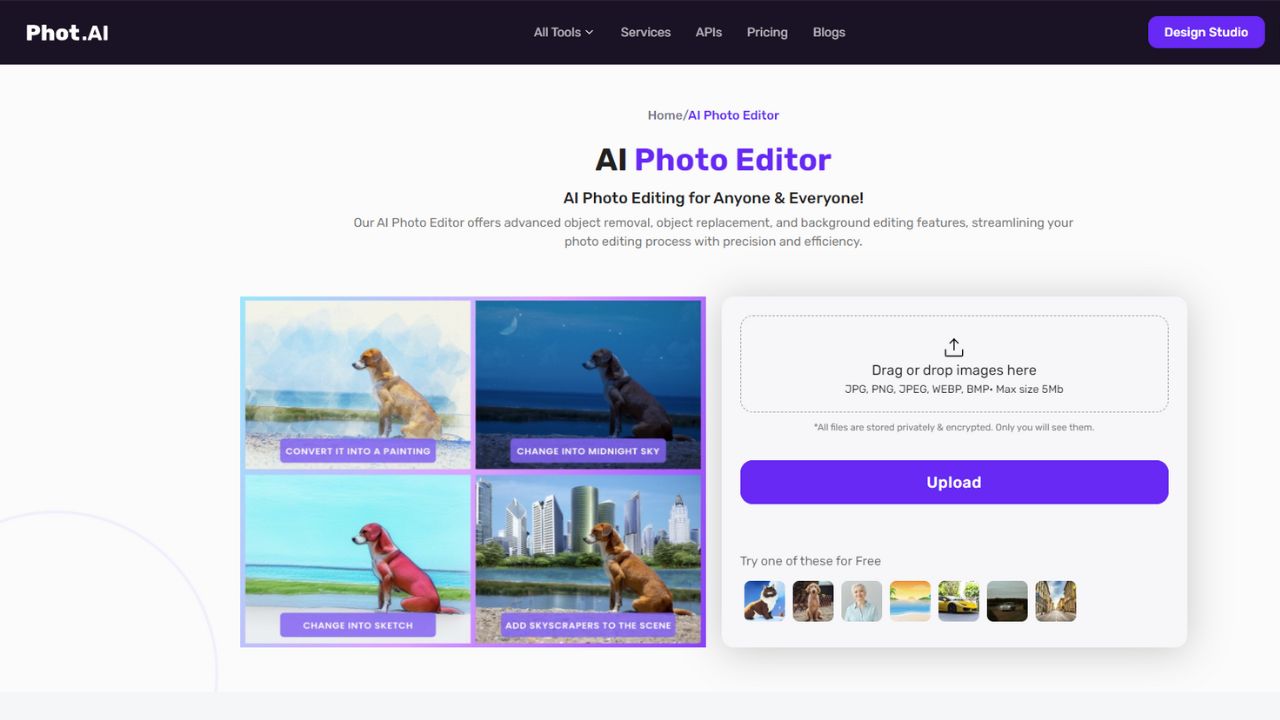Screen dimensions: 1280x720
Task: Click the Phot.AI logo
Action: pos(67,32)
